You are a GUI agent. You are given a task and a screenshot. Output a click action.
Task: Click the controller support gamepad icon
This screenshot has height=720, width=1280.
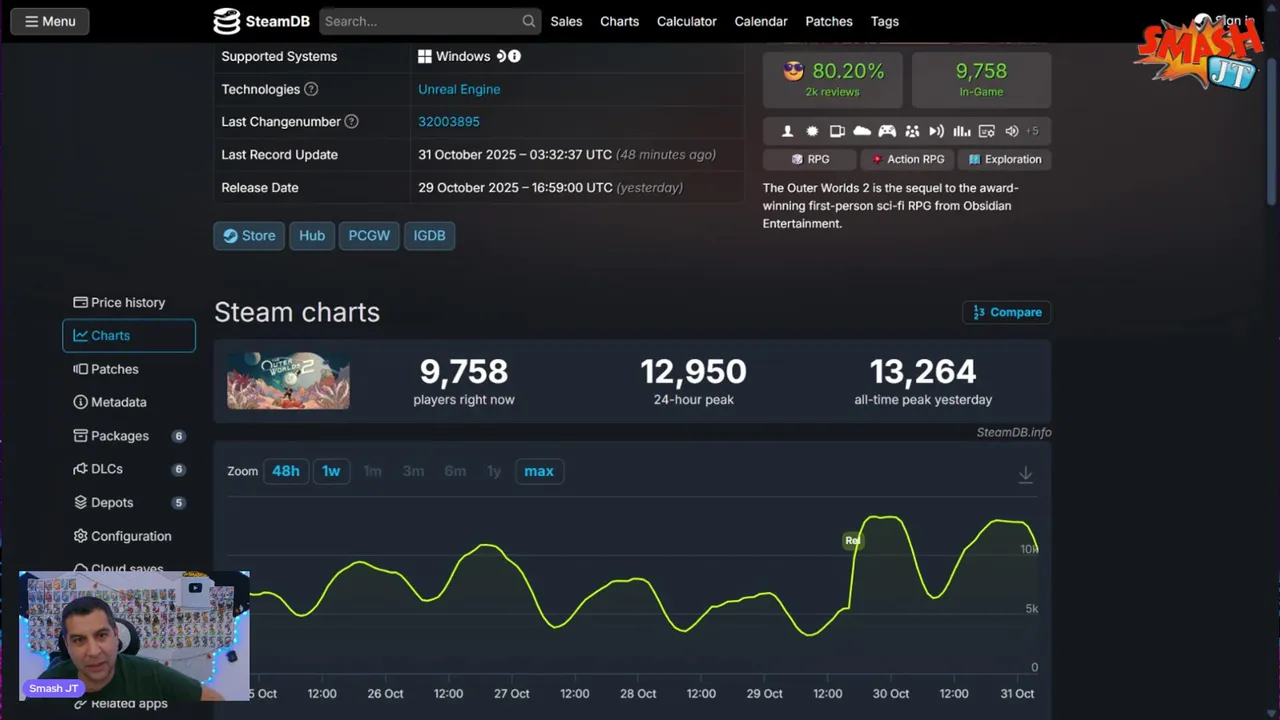(887, 131)
